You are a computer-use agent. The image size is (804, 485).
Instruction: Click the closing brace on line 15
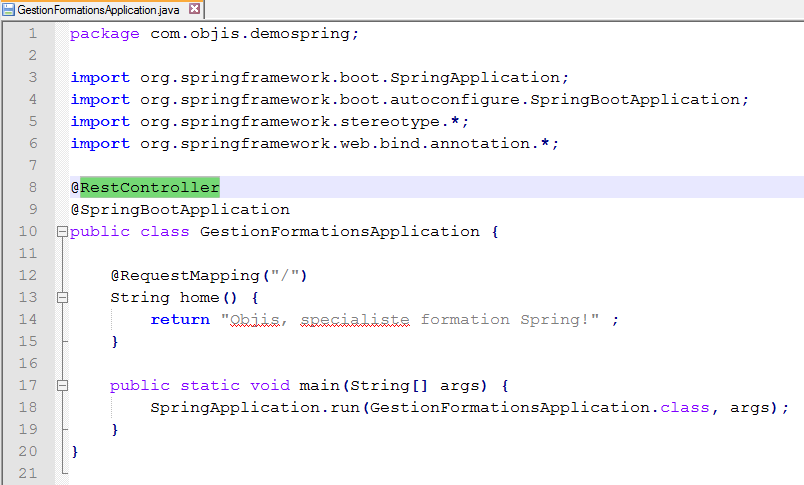[x=115, y=342]
